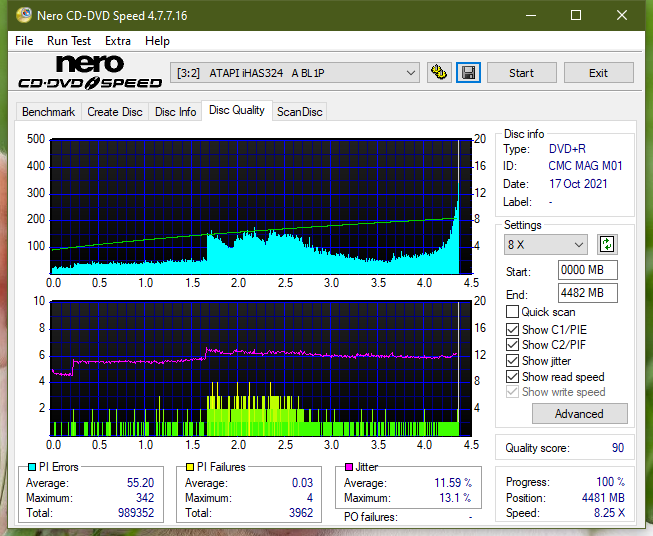653x536 pixels.
Task: Uncheck Show C2/PIF option
Action: pos(512,345)
